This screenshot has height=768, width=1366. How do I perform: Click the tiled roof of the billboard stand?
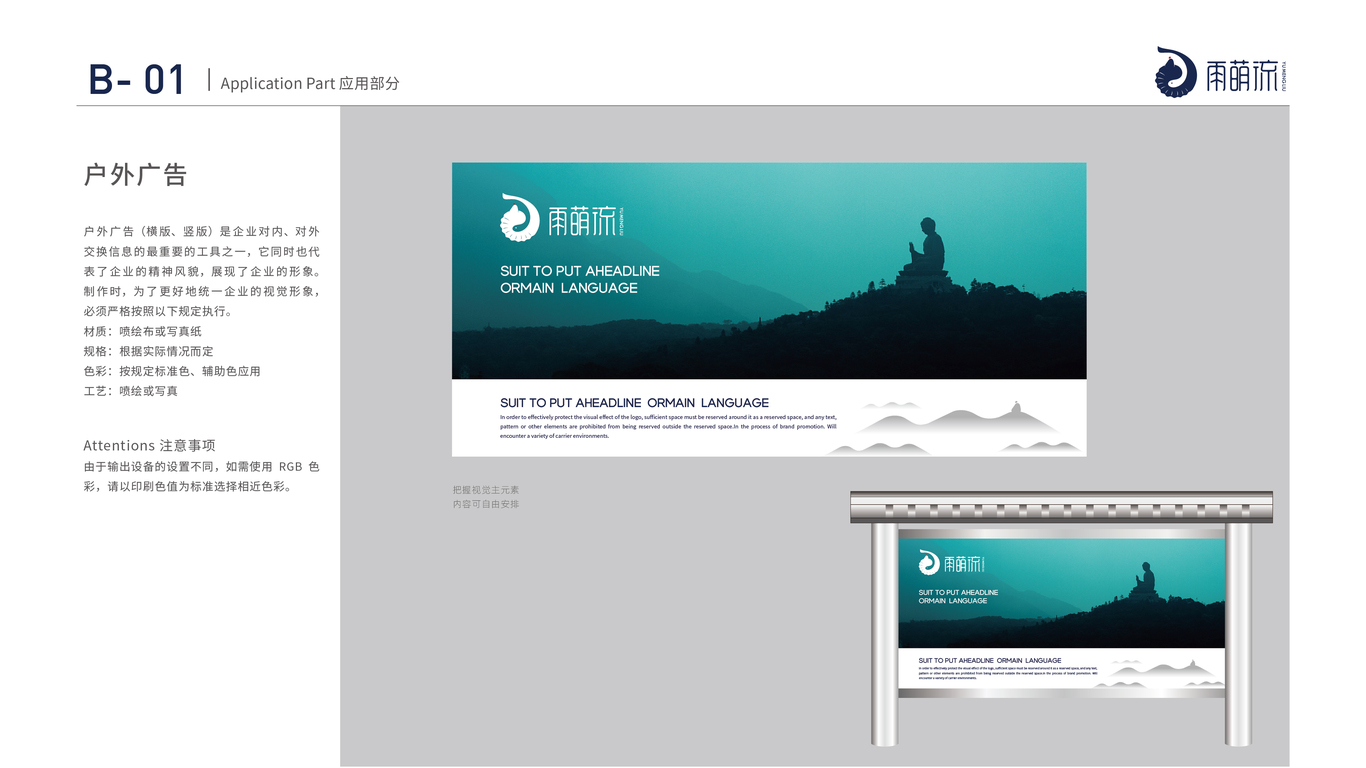(x=1061, y=507)
